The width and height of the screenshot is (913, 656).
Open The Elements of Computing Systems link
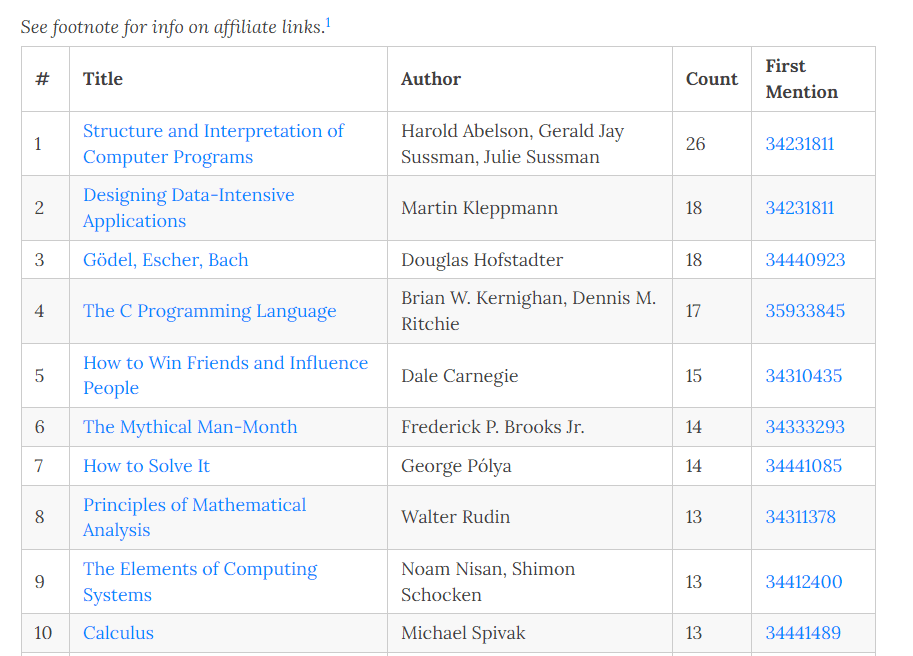click(x=199, y=569)
